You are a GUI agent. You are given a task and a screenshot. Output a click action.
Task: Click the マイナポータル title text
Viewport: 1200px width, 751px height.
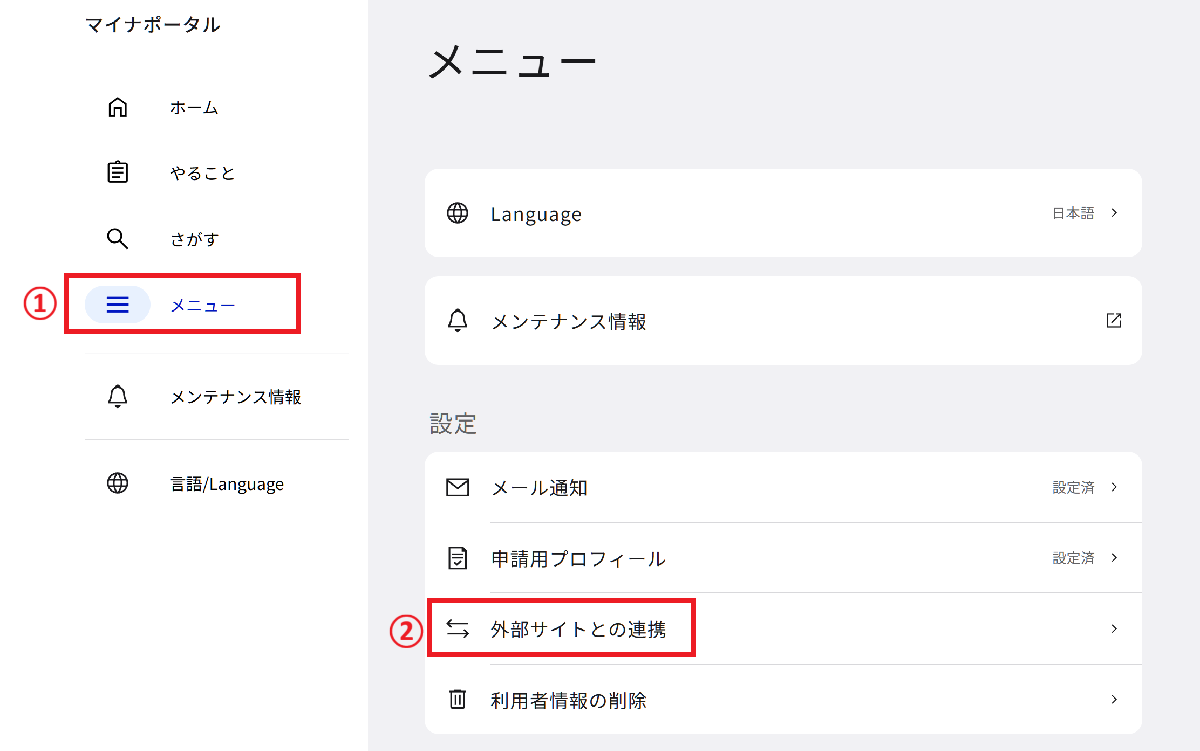[x=153, y=25]
